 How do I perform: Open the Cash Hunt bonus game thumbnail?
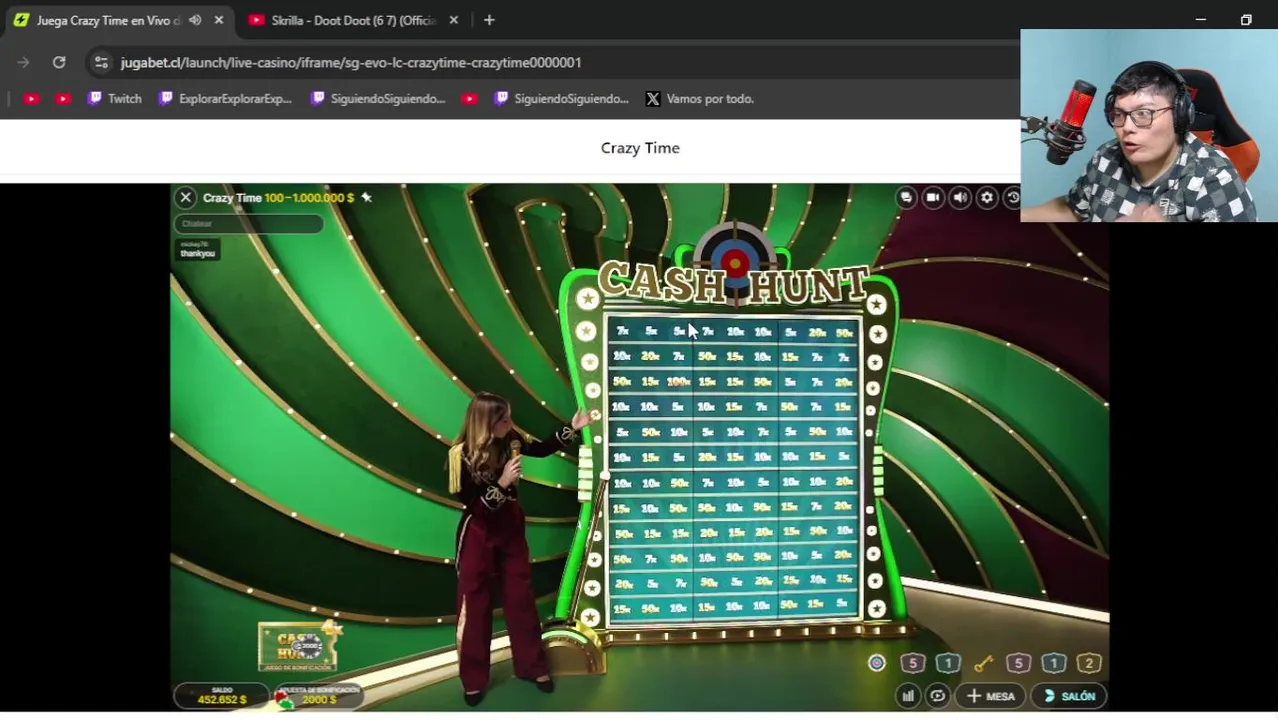coord(298,646)
